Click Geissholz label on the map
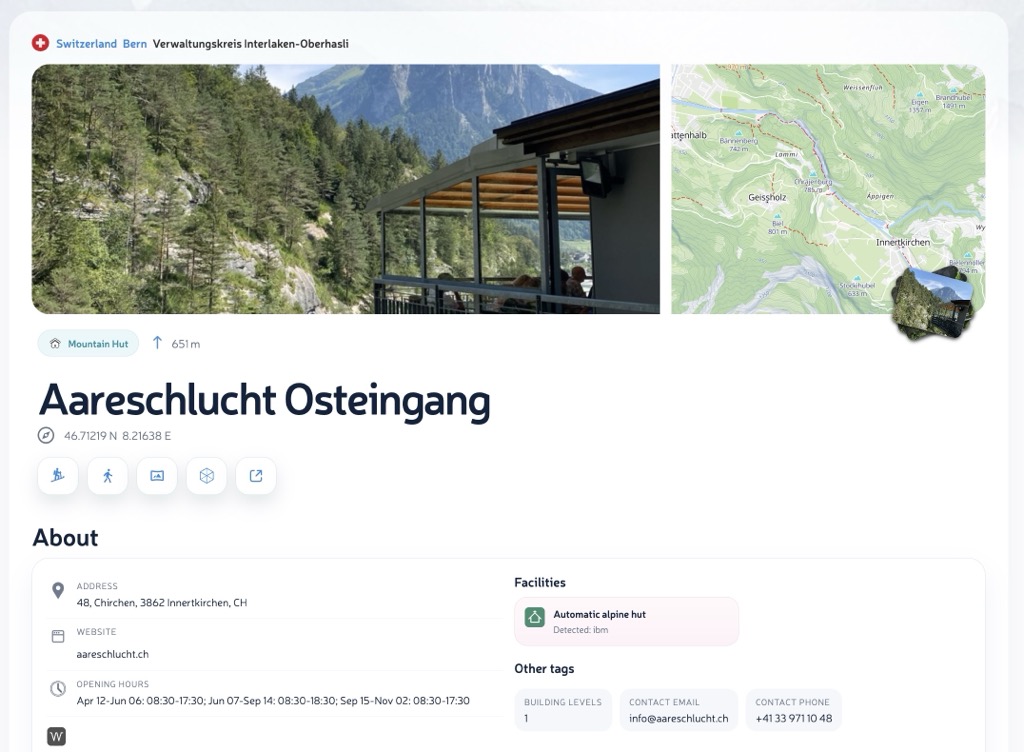Screen dimensions: 1024x752 click(x=767, y=197)
